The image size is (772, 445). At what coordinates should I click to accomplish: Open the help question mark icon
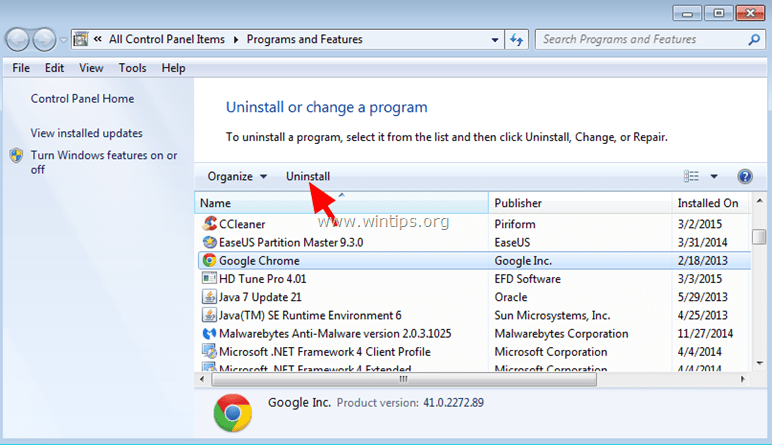pyautogui.click(x=745, y=176)
